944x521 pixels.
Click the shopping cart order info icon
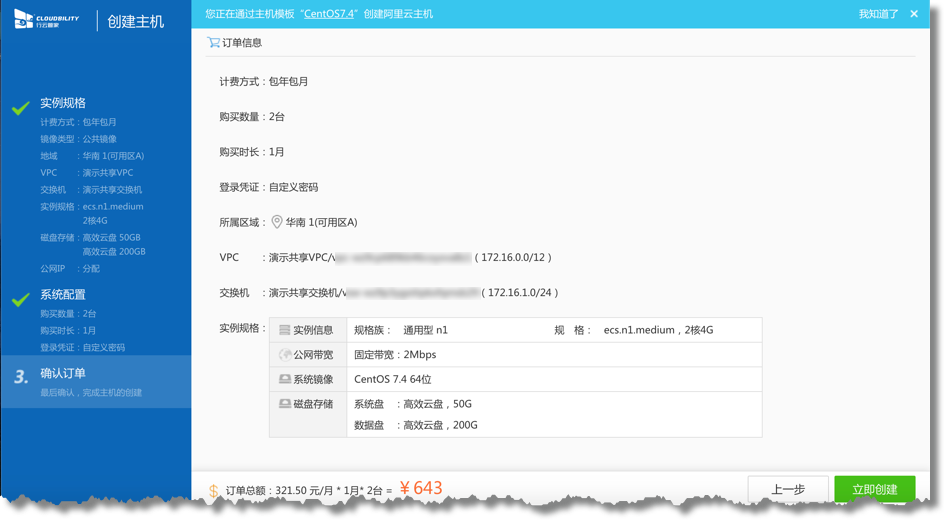213,43
